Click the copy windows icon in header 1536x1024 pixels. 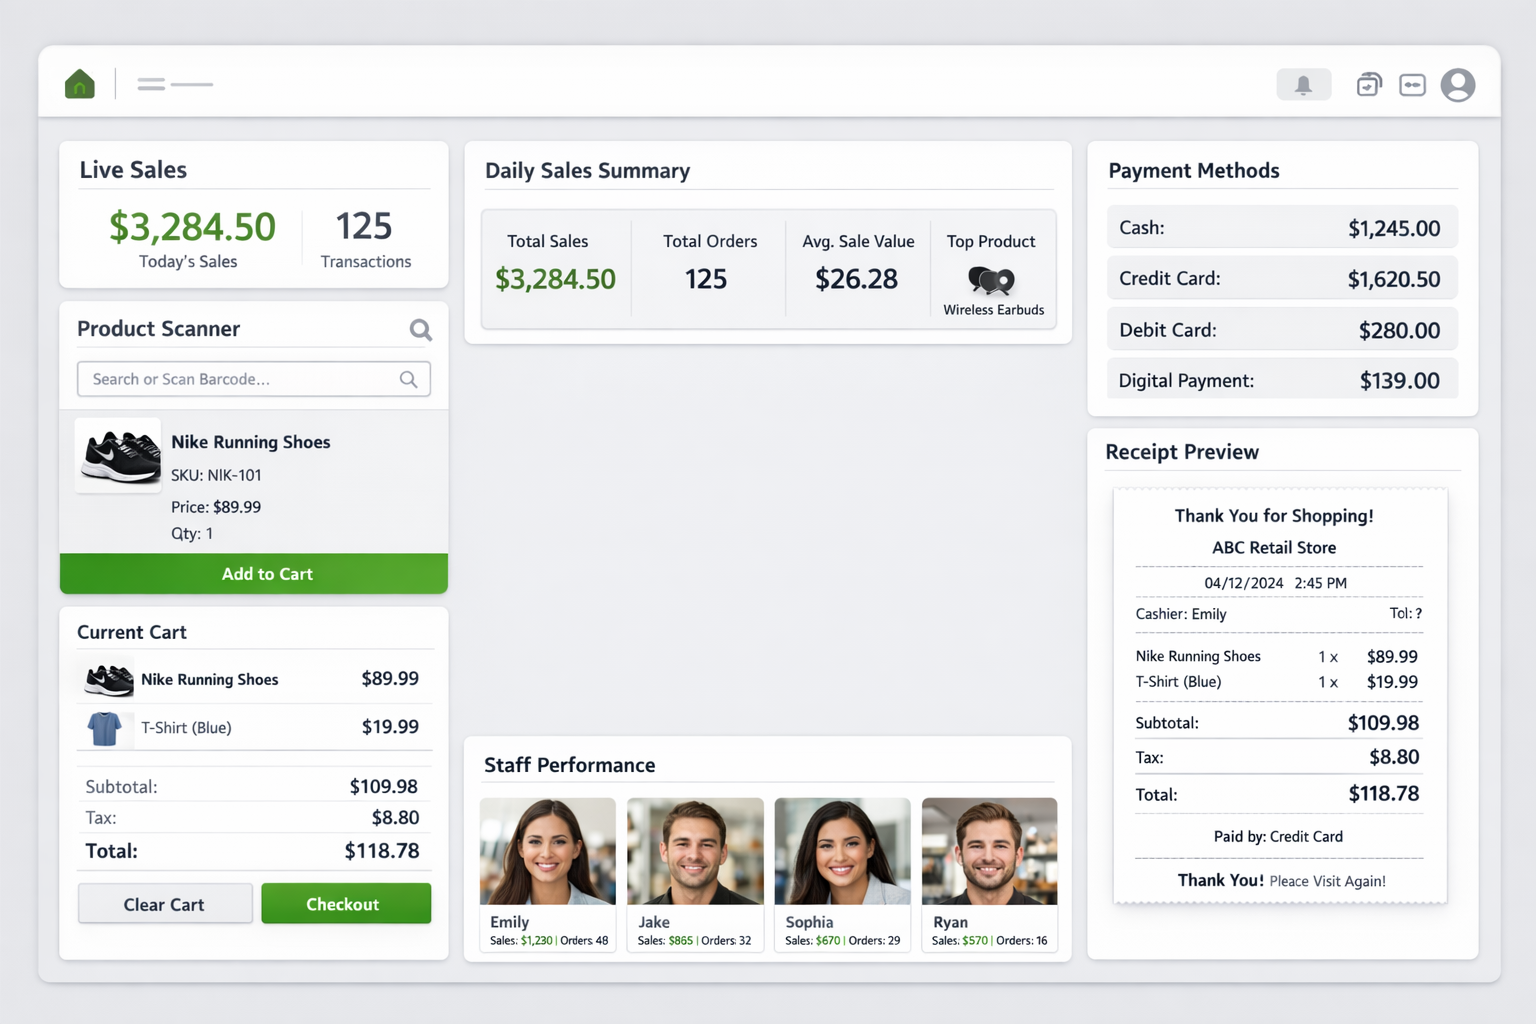(1368, 85)
